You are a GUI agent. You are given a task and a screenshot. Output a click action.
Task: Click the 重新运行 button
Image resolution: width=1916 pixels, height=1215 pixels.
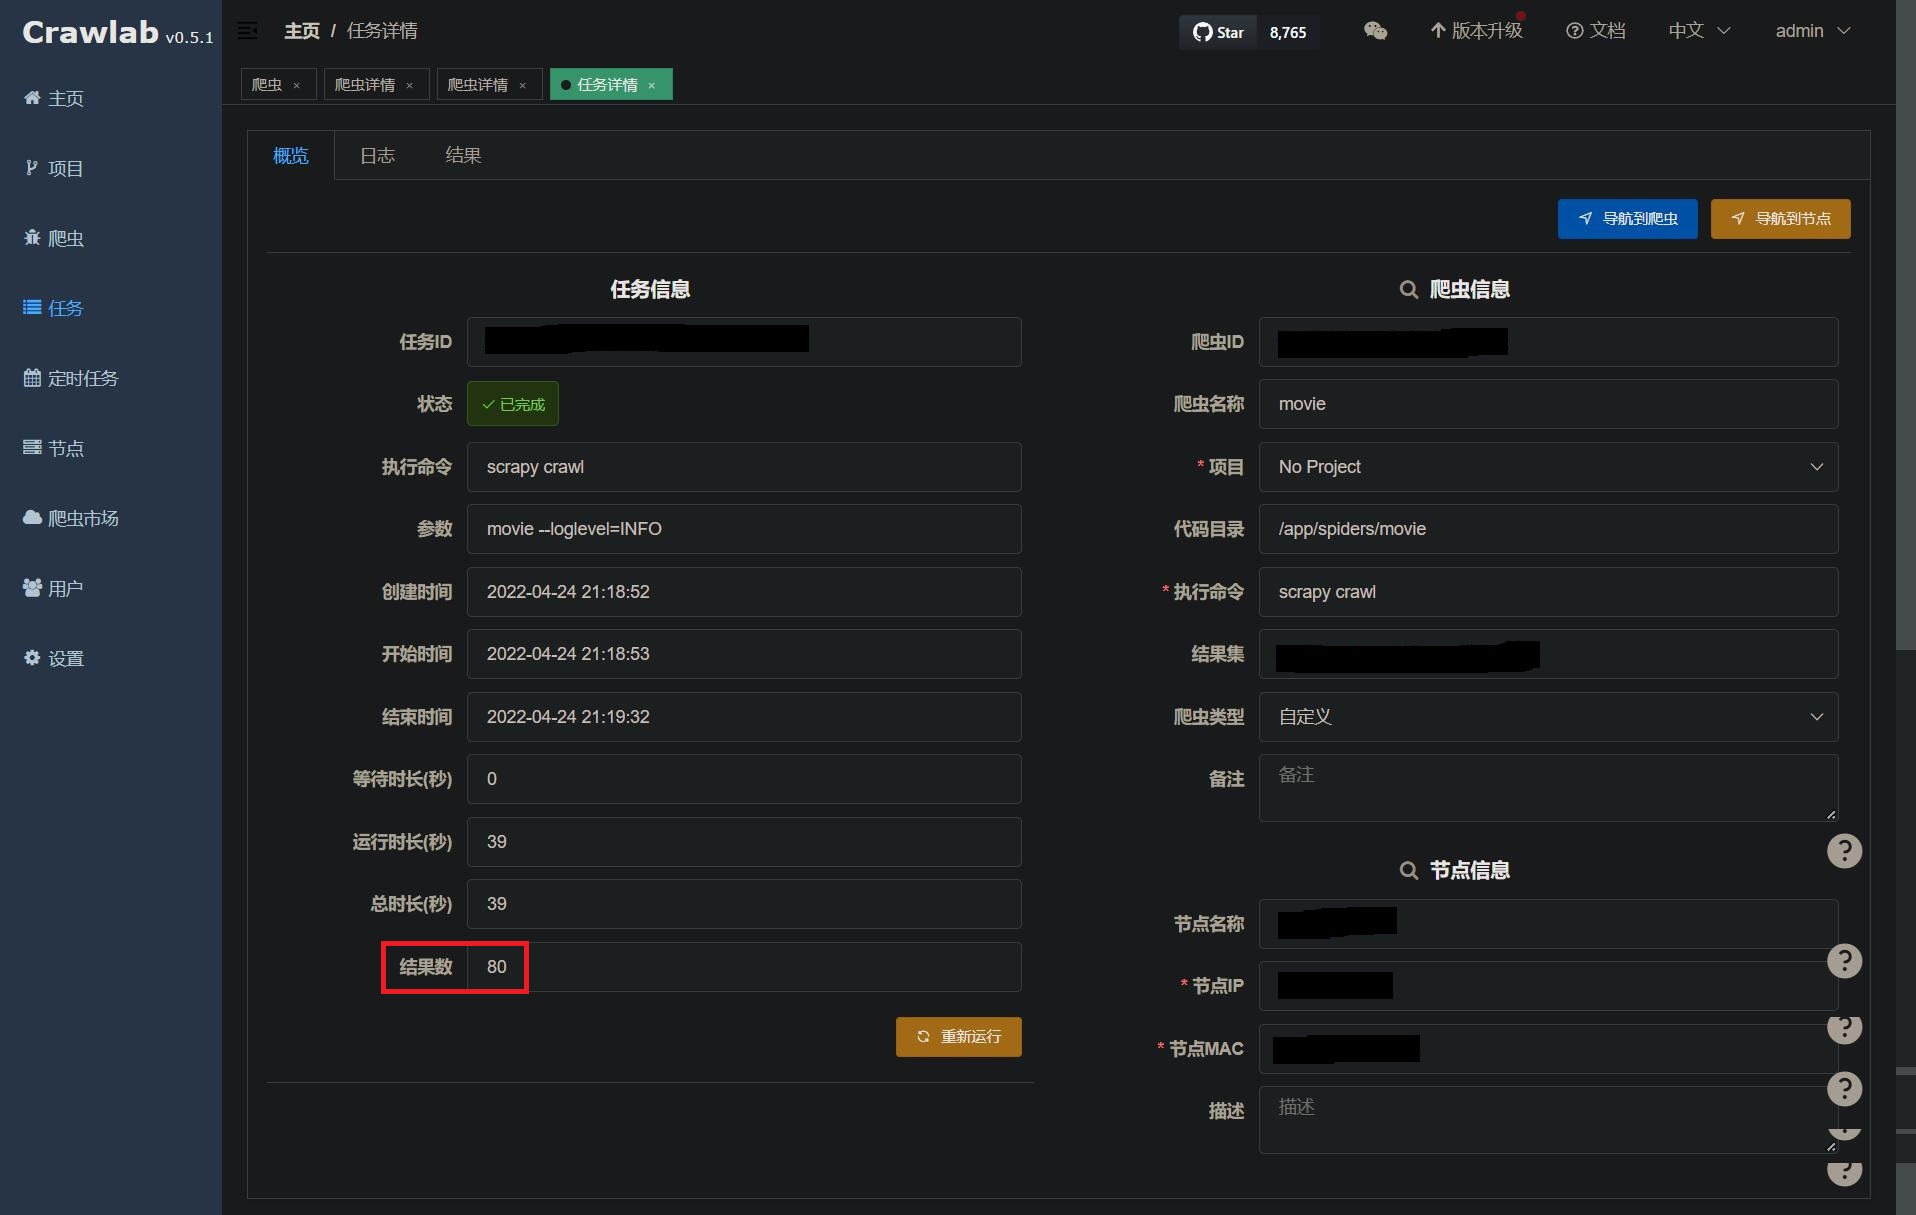[x=957, y=1037]
